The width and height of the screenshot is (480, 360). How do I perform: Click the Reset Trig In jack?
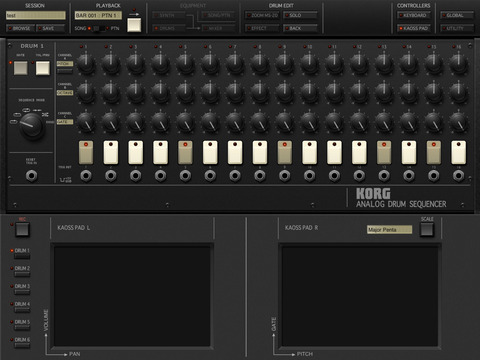click(32, 175)
